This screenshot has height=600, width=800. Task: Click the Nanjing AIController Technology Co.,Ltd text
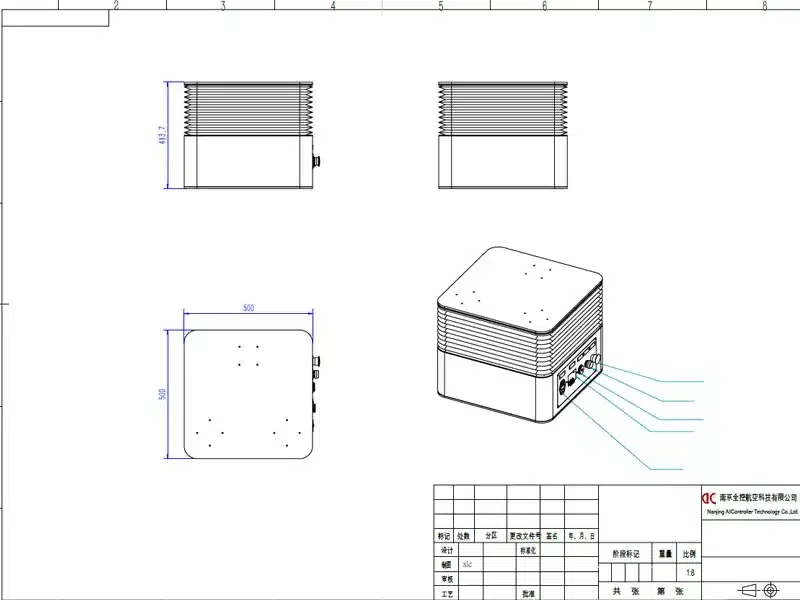tap(751, 511)
